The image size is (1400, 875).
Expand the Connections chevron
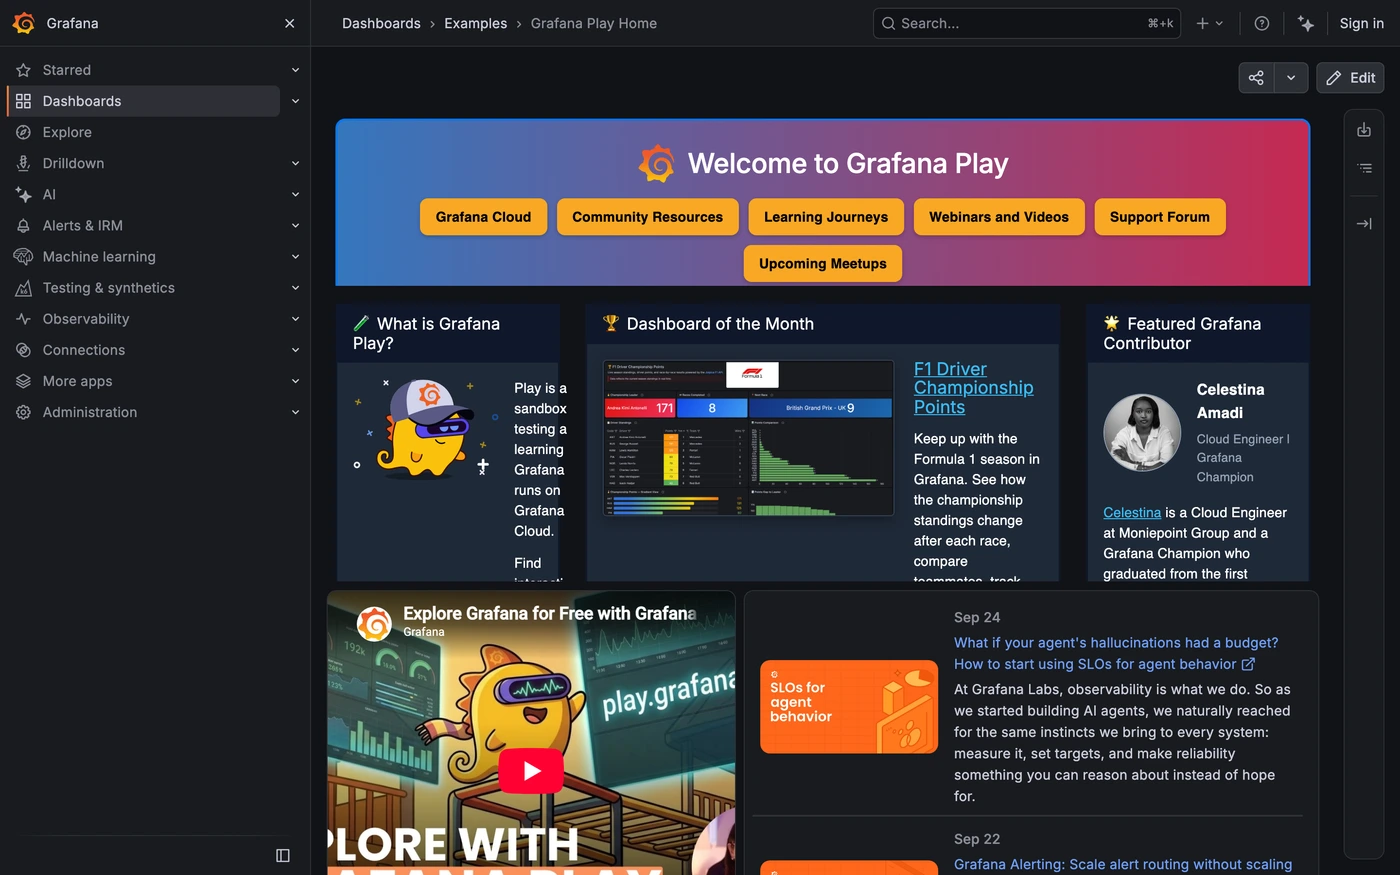[x=295, y=350]
